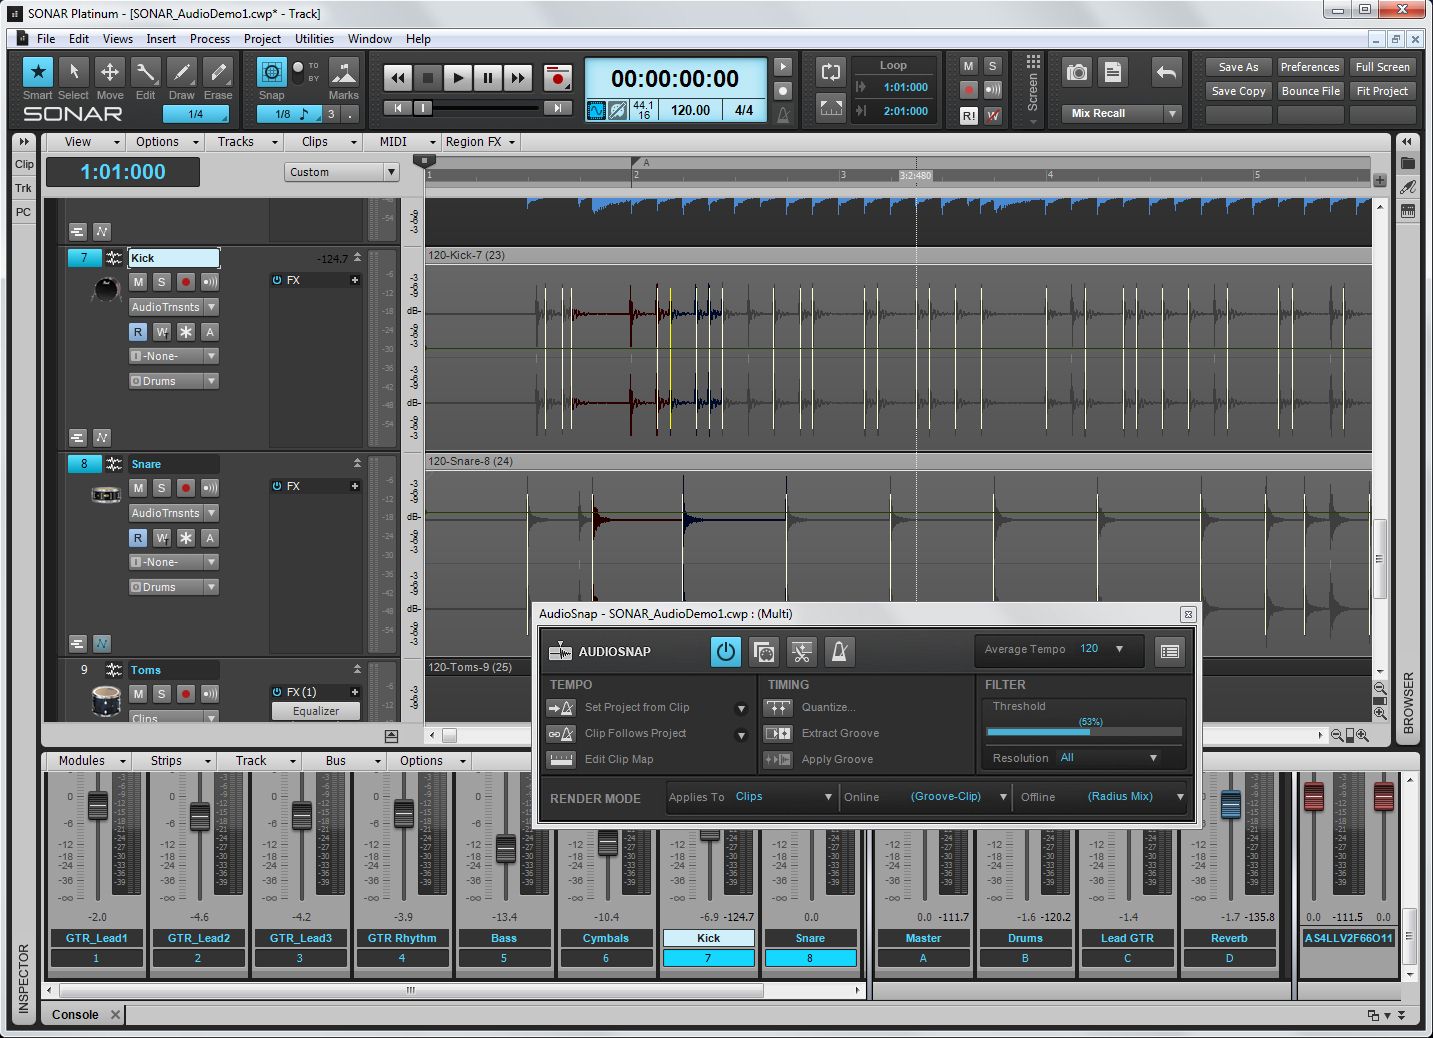Open the Utilities menu
The height and width of the screenshot is (1038, 1433).
(x=314, y=39)
